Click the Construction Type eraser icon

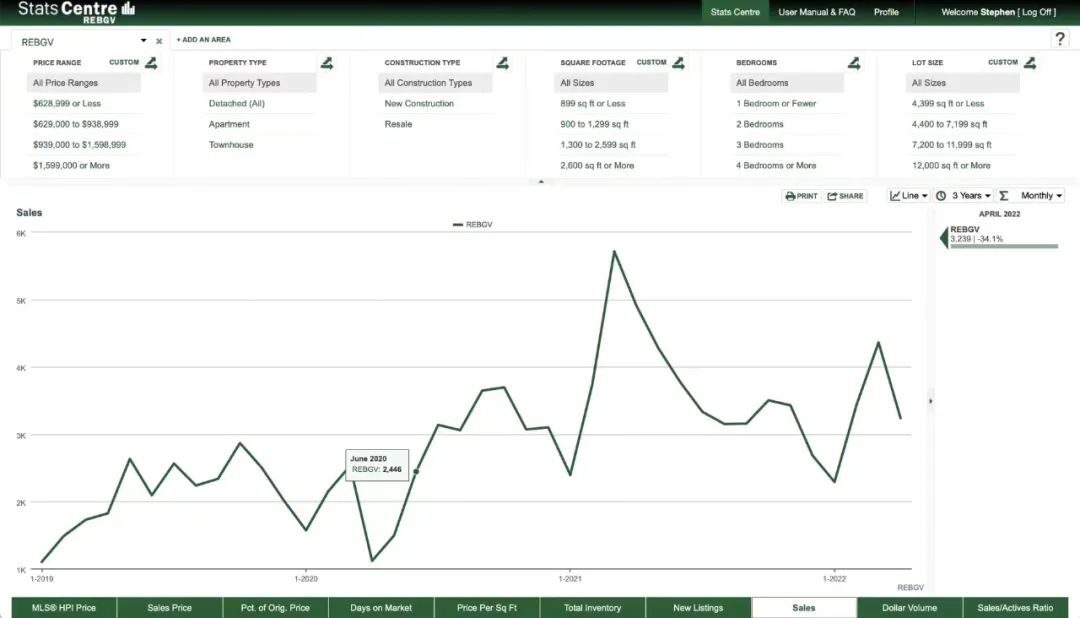point(502,63)
